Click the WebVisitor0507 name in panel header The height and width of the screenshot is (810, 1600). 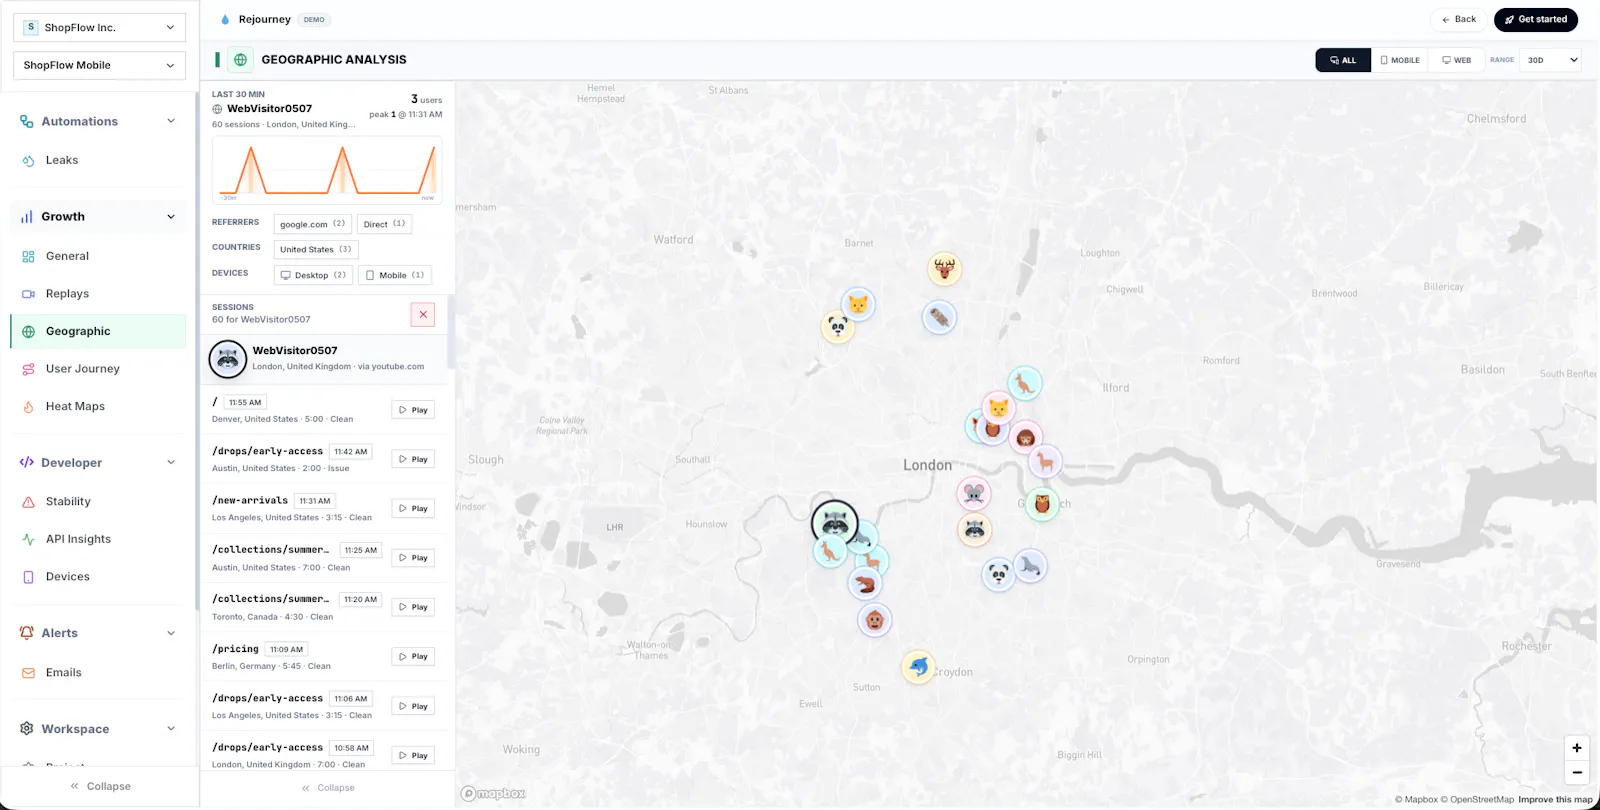point(269,109)
